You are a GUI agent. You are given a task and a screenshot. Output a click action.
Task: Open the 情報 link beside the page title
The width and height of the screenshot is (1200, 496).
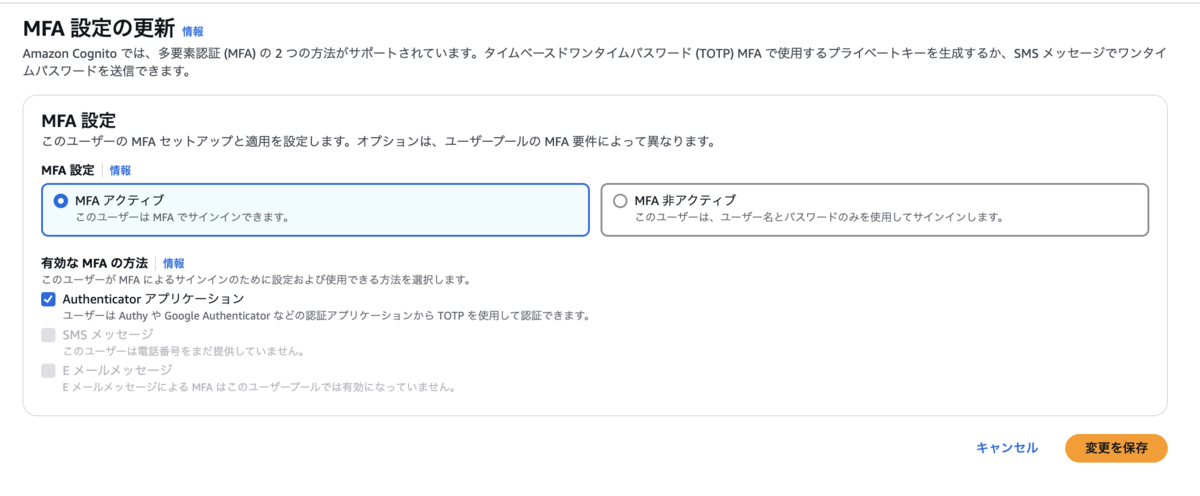[x=193, y=32]
